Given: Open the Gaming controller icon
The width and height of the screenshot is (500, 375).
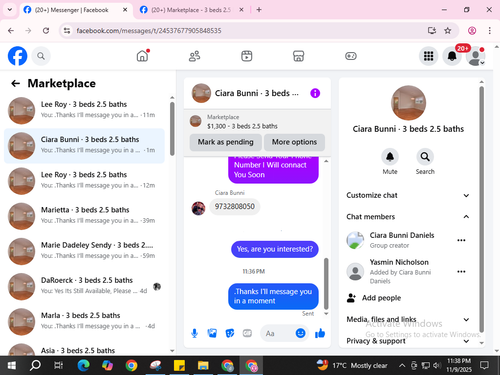Looking at the screenshot, I should (x=351, y=56).
